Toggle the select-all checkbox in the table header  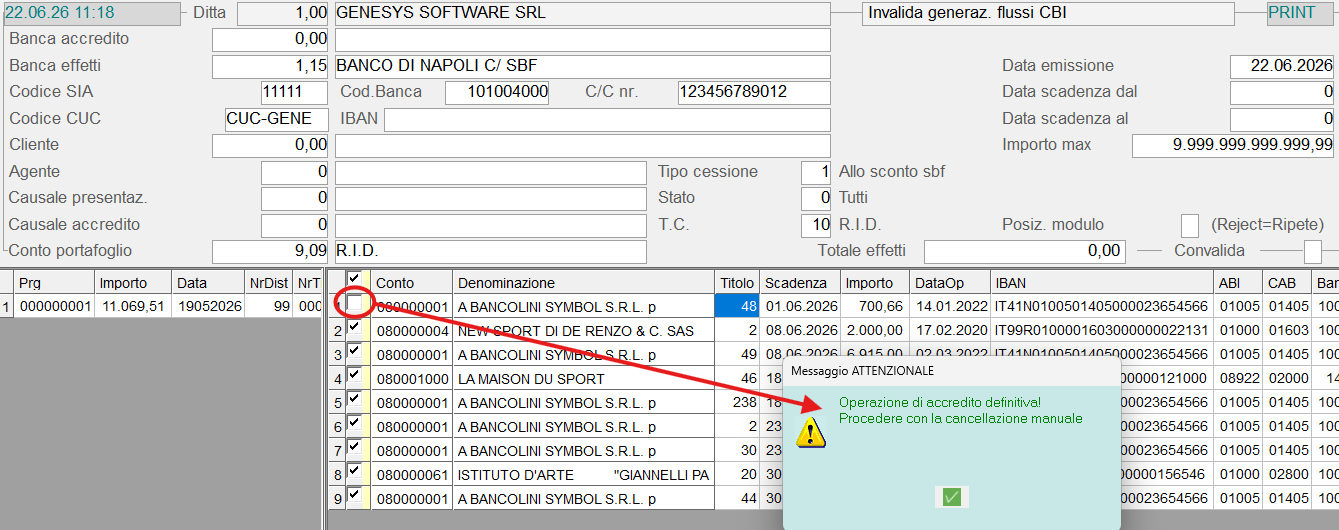point(354,279)
